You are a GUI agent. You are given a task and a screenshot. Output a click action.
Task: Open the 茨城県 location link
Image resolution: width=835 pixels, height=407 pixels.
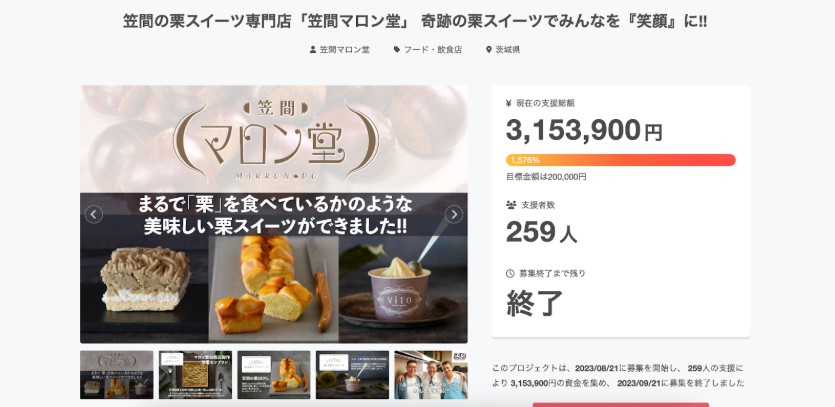(x=508, y=50)
